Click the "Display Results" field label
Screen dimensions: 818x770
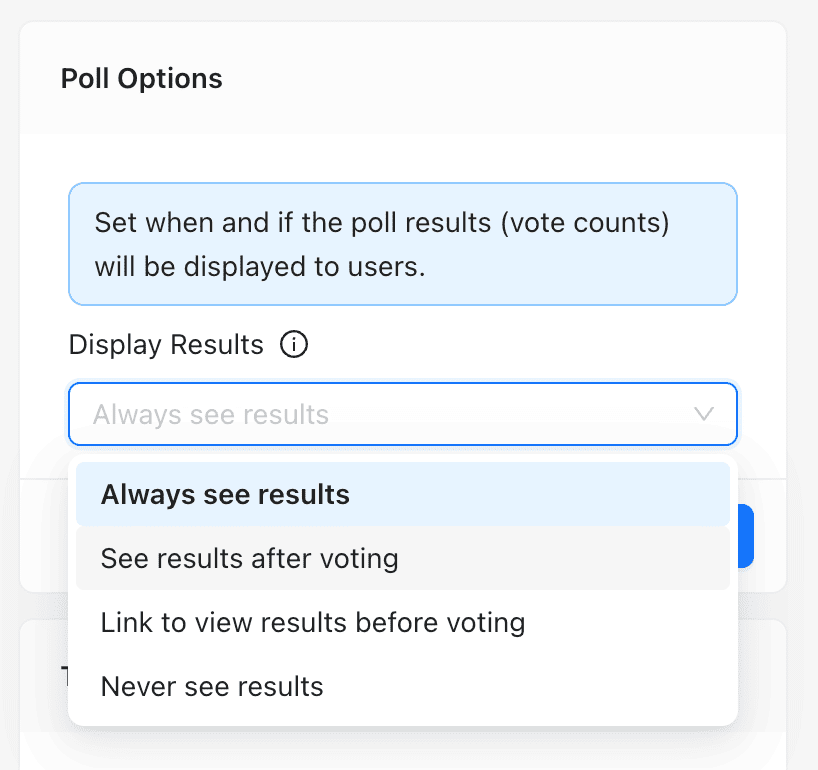click(166, 345)
